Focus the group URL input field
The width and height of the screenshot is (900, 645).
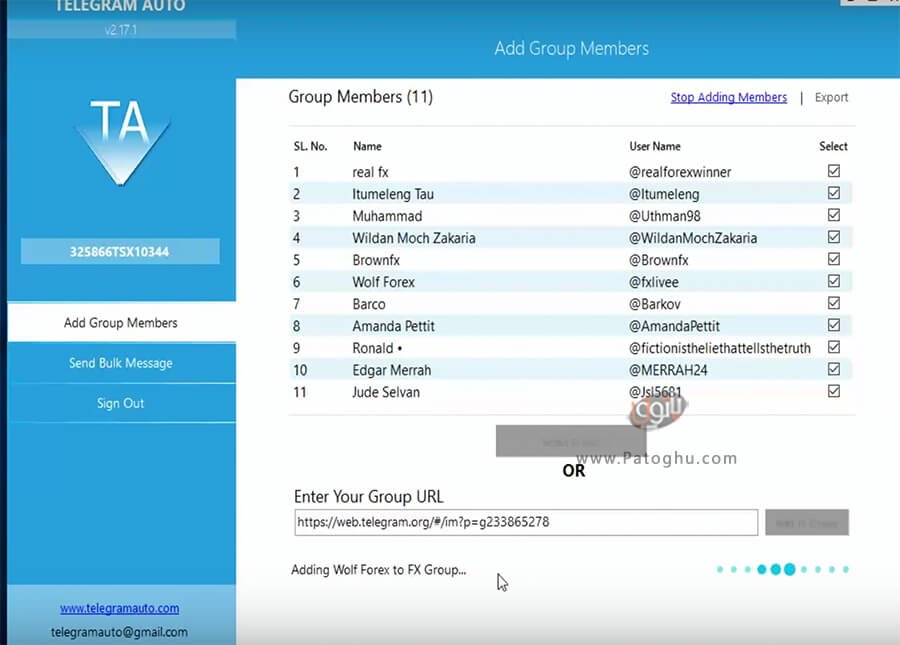click(526, 522)
